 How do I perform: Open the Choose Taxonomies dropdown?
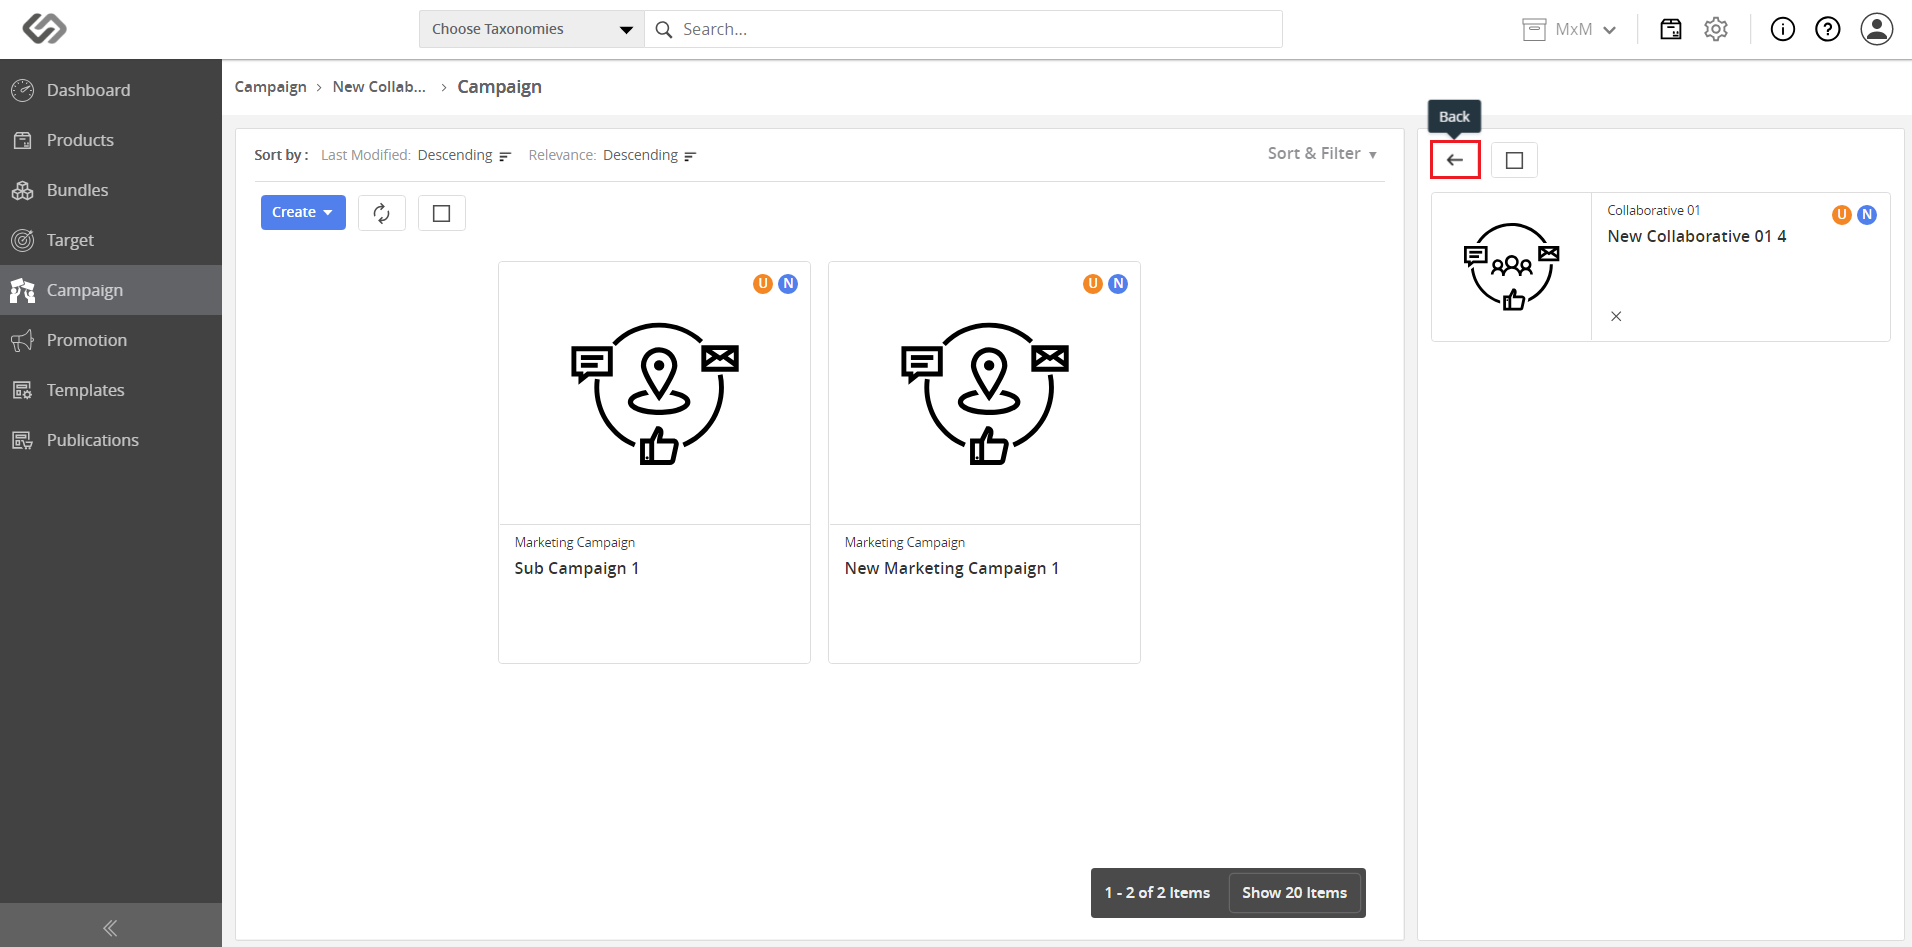532,29
